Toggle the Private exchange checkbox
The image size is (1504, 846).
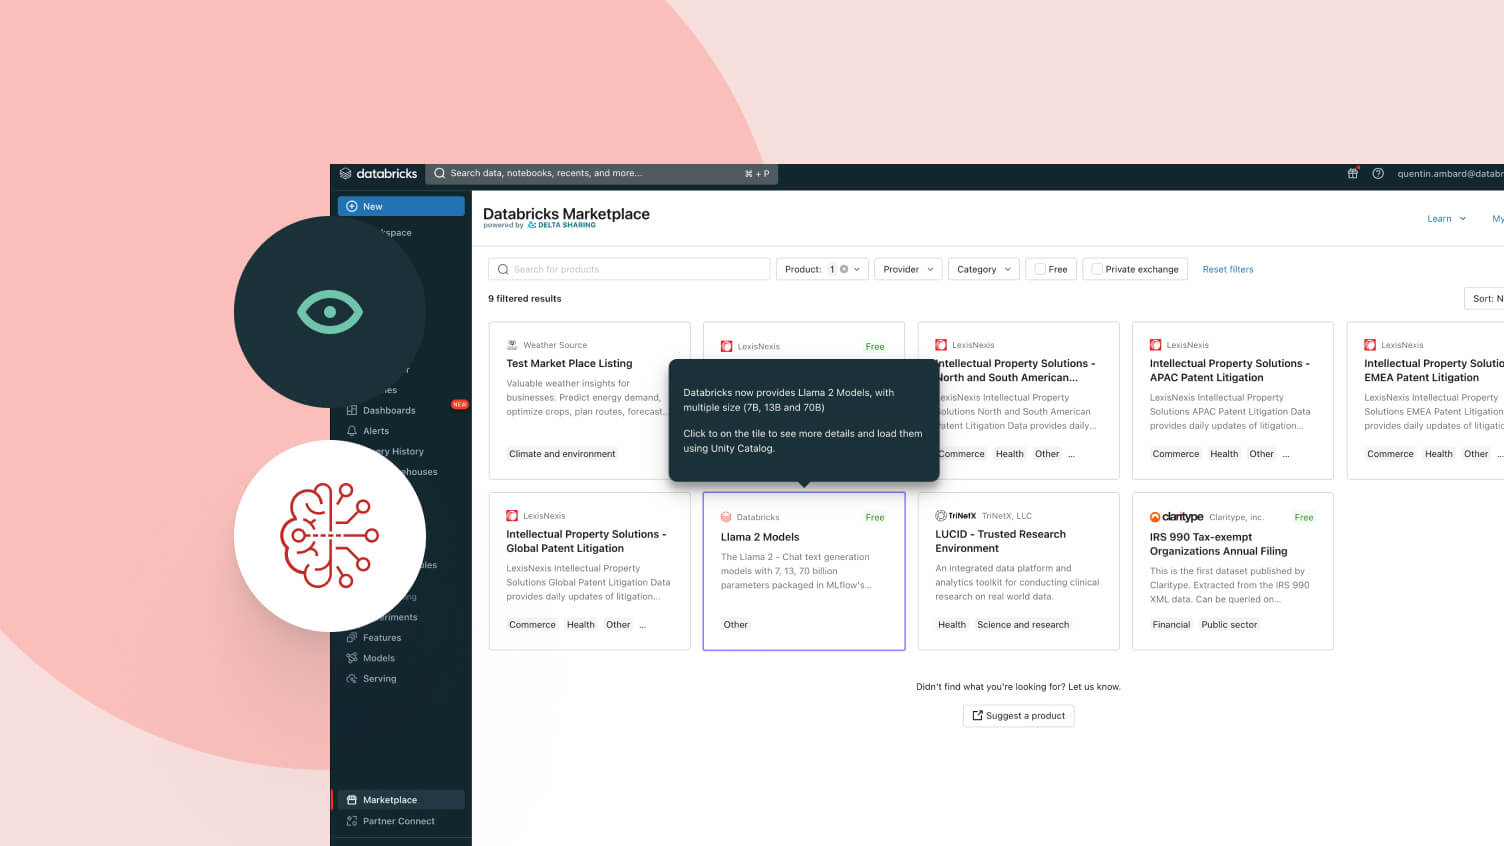1097,269
